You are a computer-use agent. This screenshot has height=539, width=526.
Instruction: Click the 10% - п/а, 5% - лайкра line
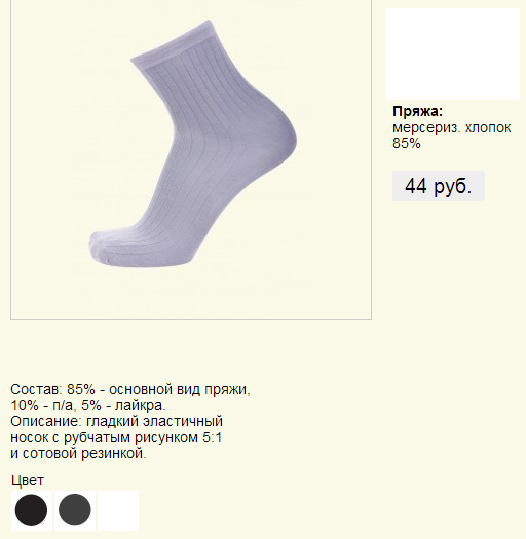88,406
